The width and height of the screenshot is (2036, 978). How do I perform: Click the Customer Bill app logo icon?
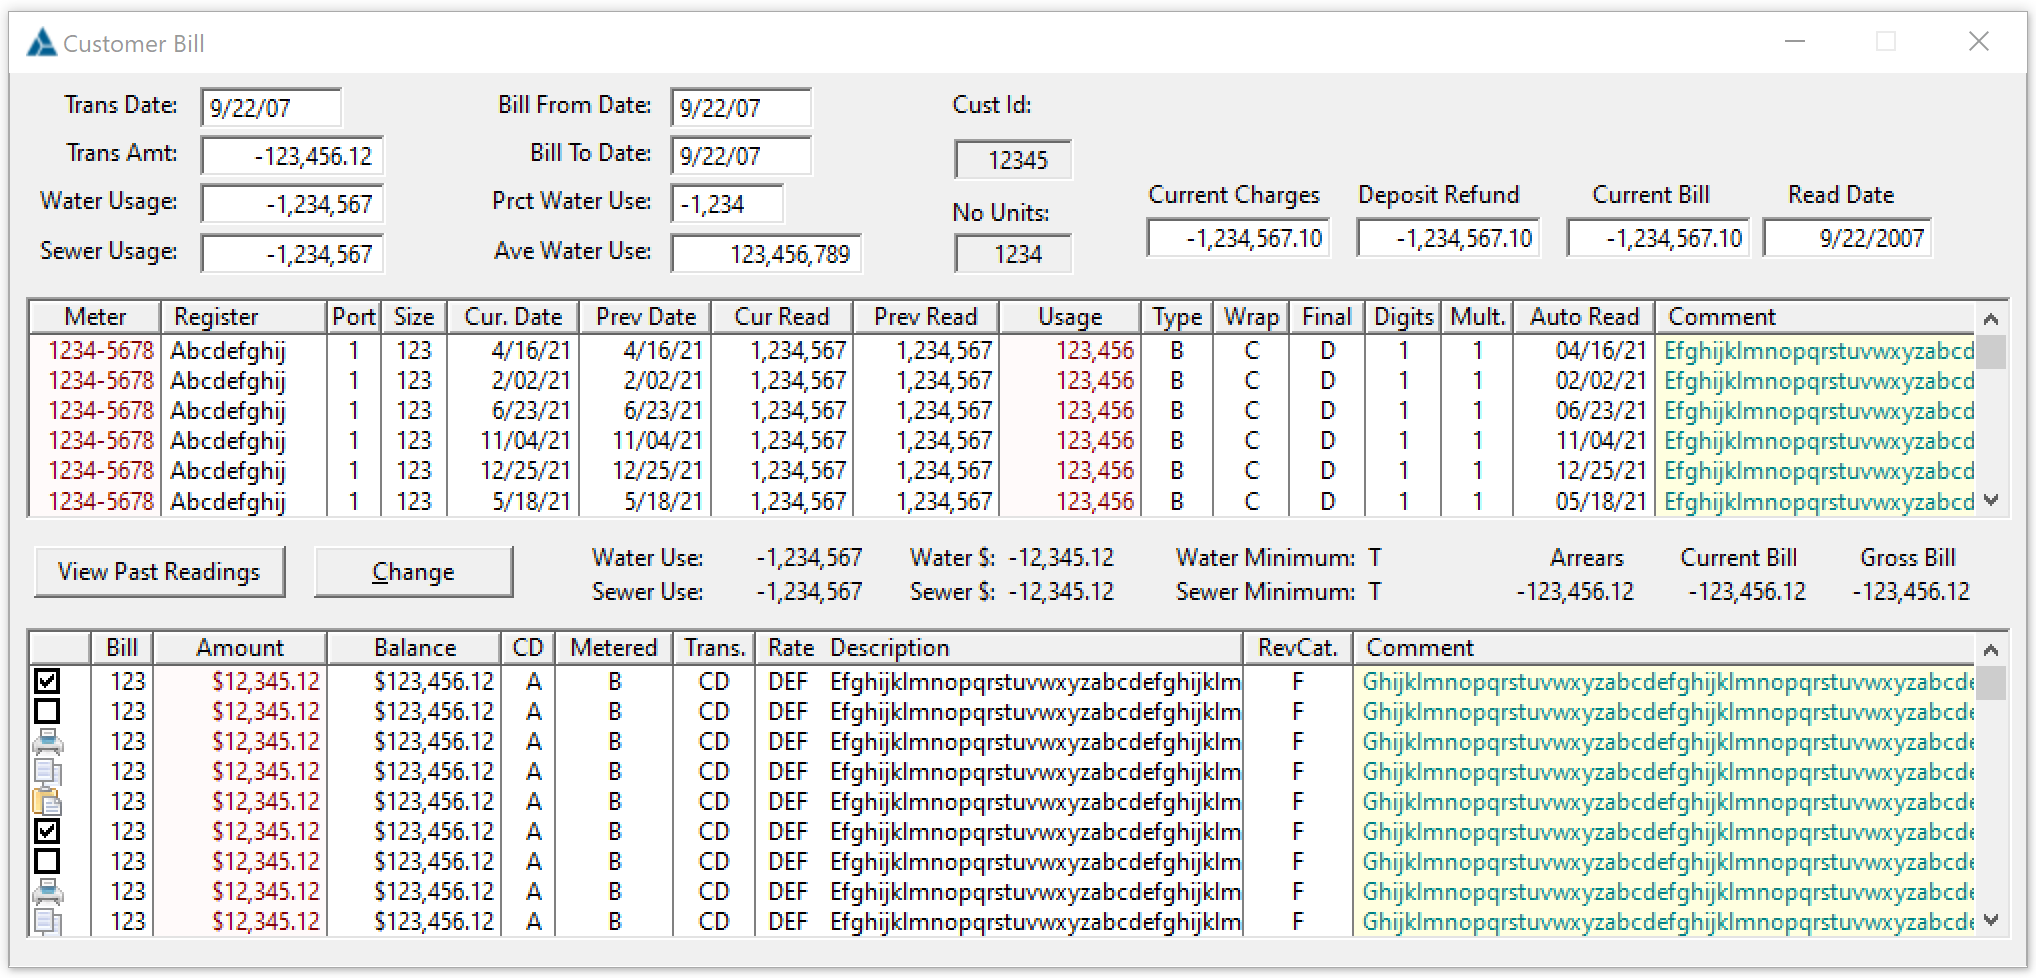(41, 43)
